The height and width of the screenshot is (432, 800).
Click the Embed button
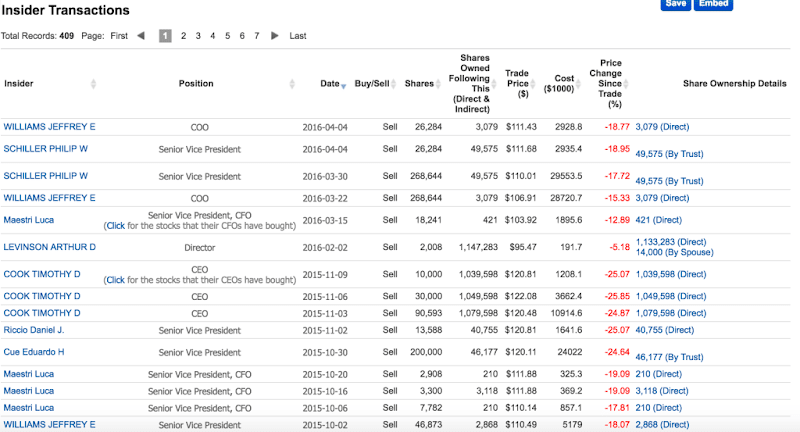(712, 4)
